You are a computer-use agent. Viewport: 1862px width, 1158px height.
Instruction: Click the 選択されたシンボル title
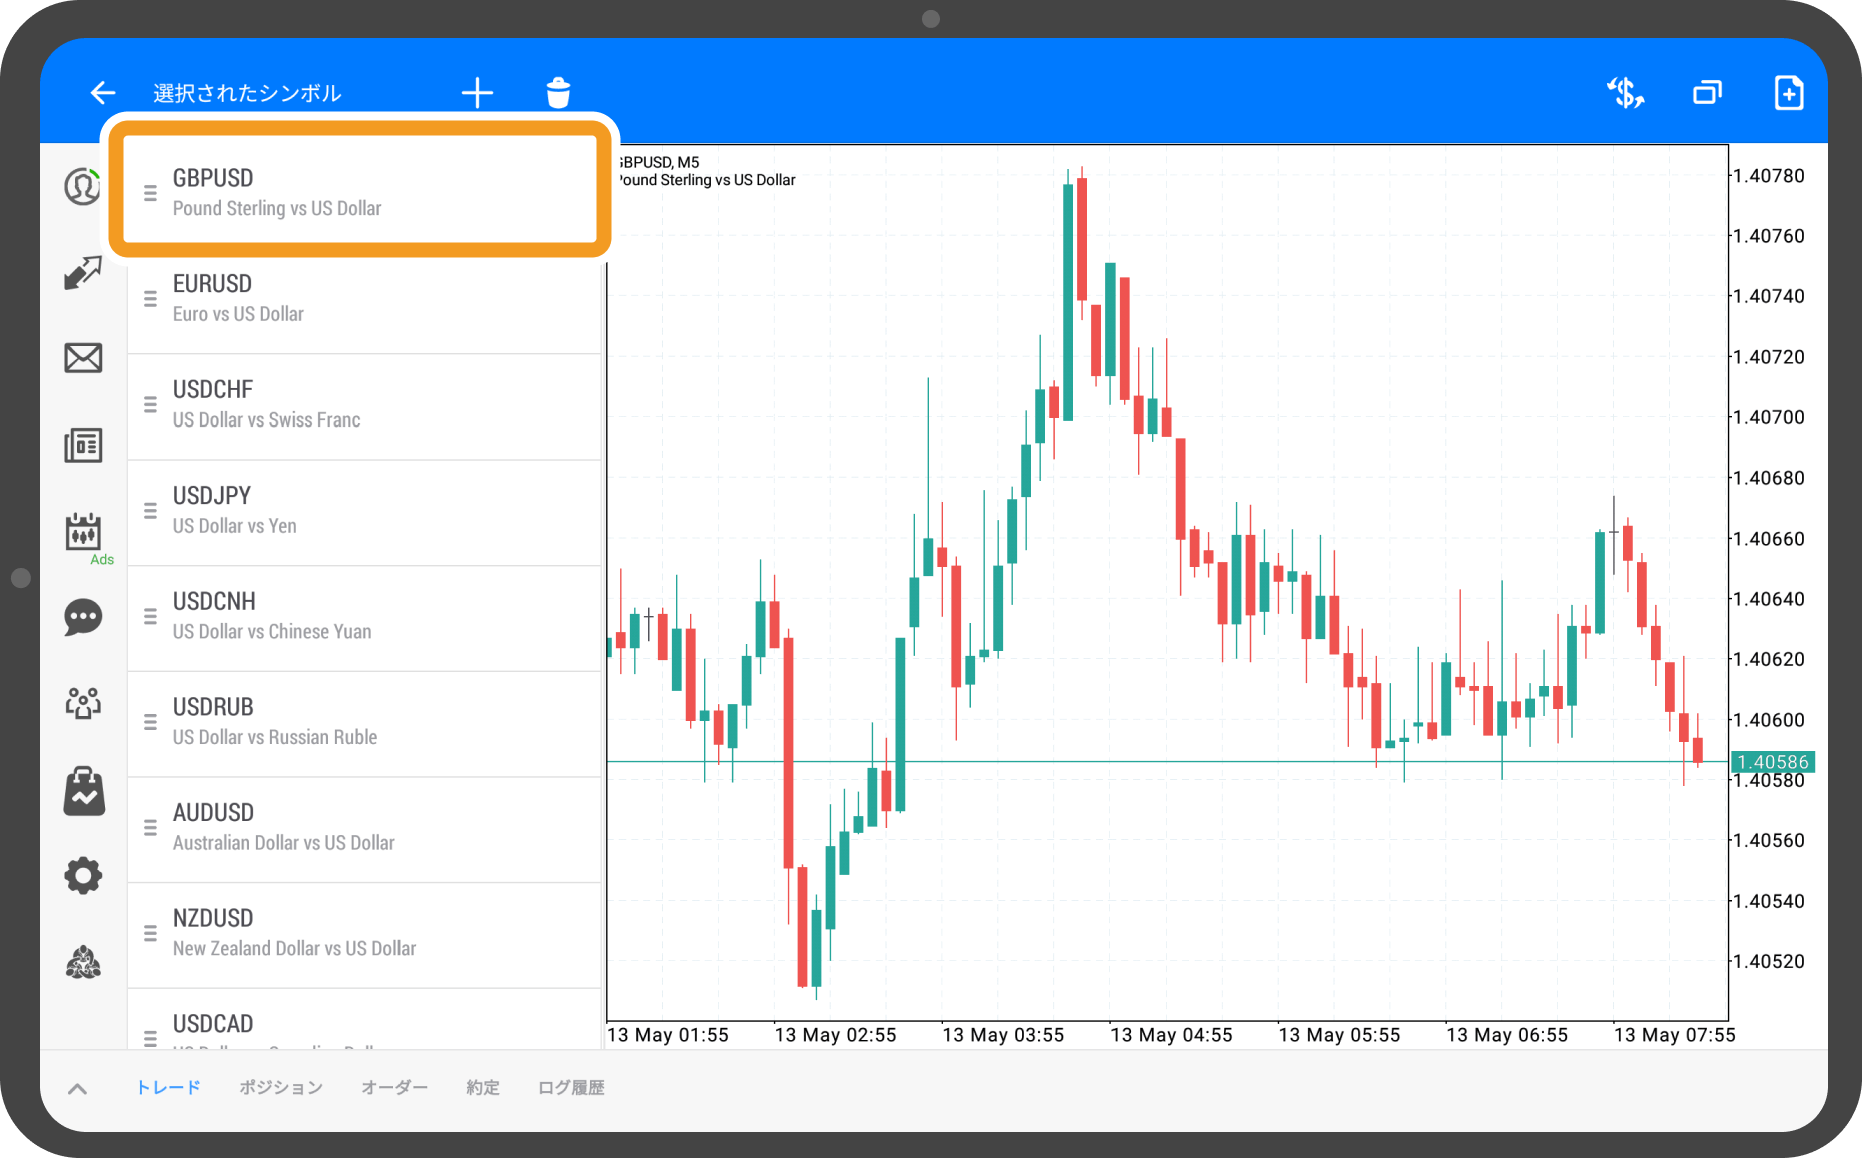[247, 93]
